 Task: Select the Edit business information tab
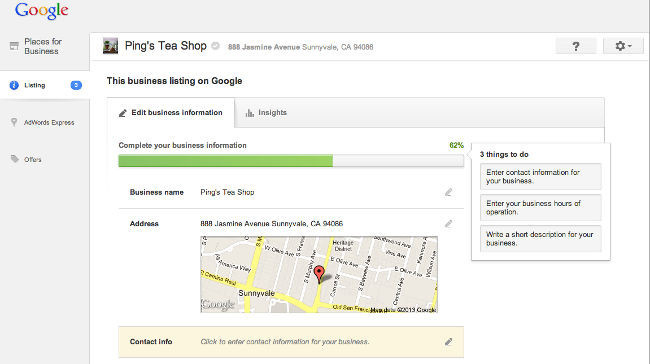(x=171, y=113)
